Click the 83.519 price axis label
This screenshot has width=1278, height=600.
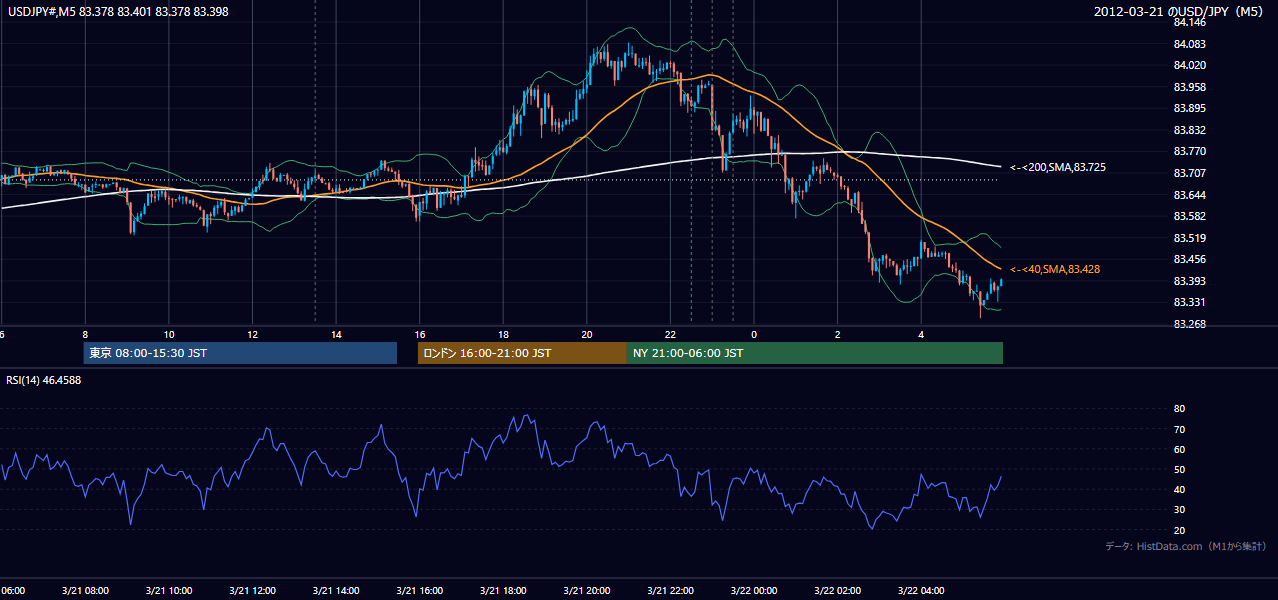pos(1192,238)
